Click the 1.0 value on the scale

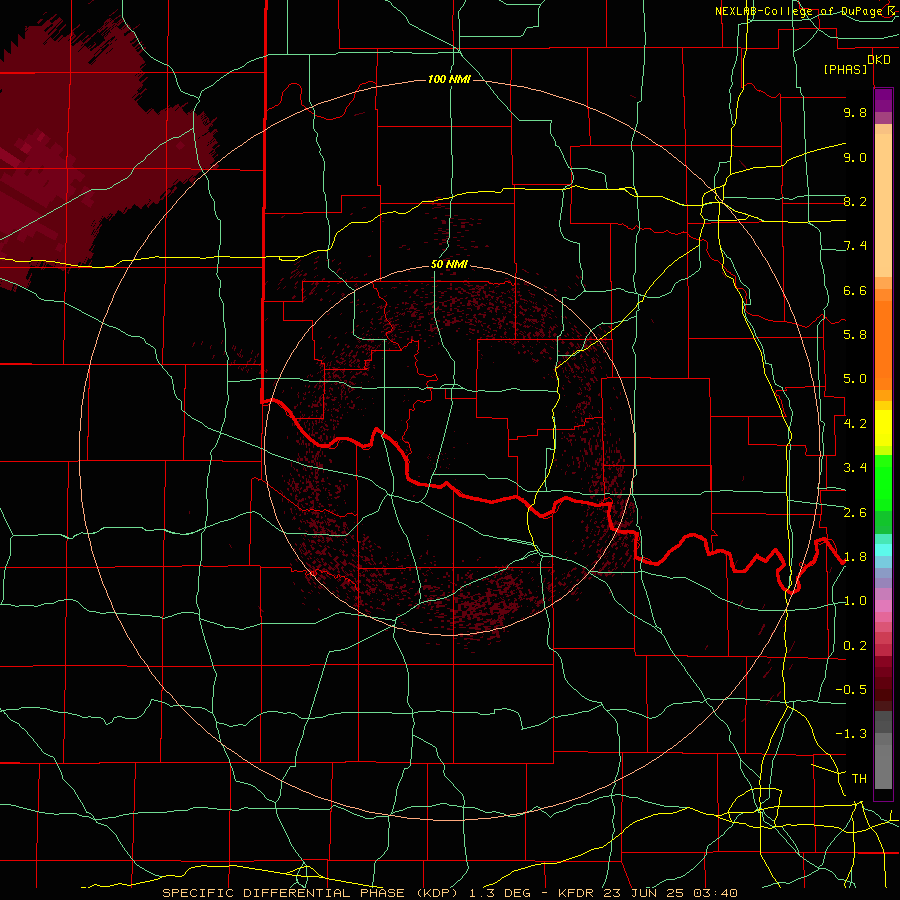(x=855, y=601)
